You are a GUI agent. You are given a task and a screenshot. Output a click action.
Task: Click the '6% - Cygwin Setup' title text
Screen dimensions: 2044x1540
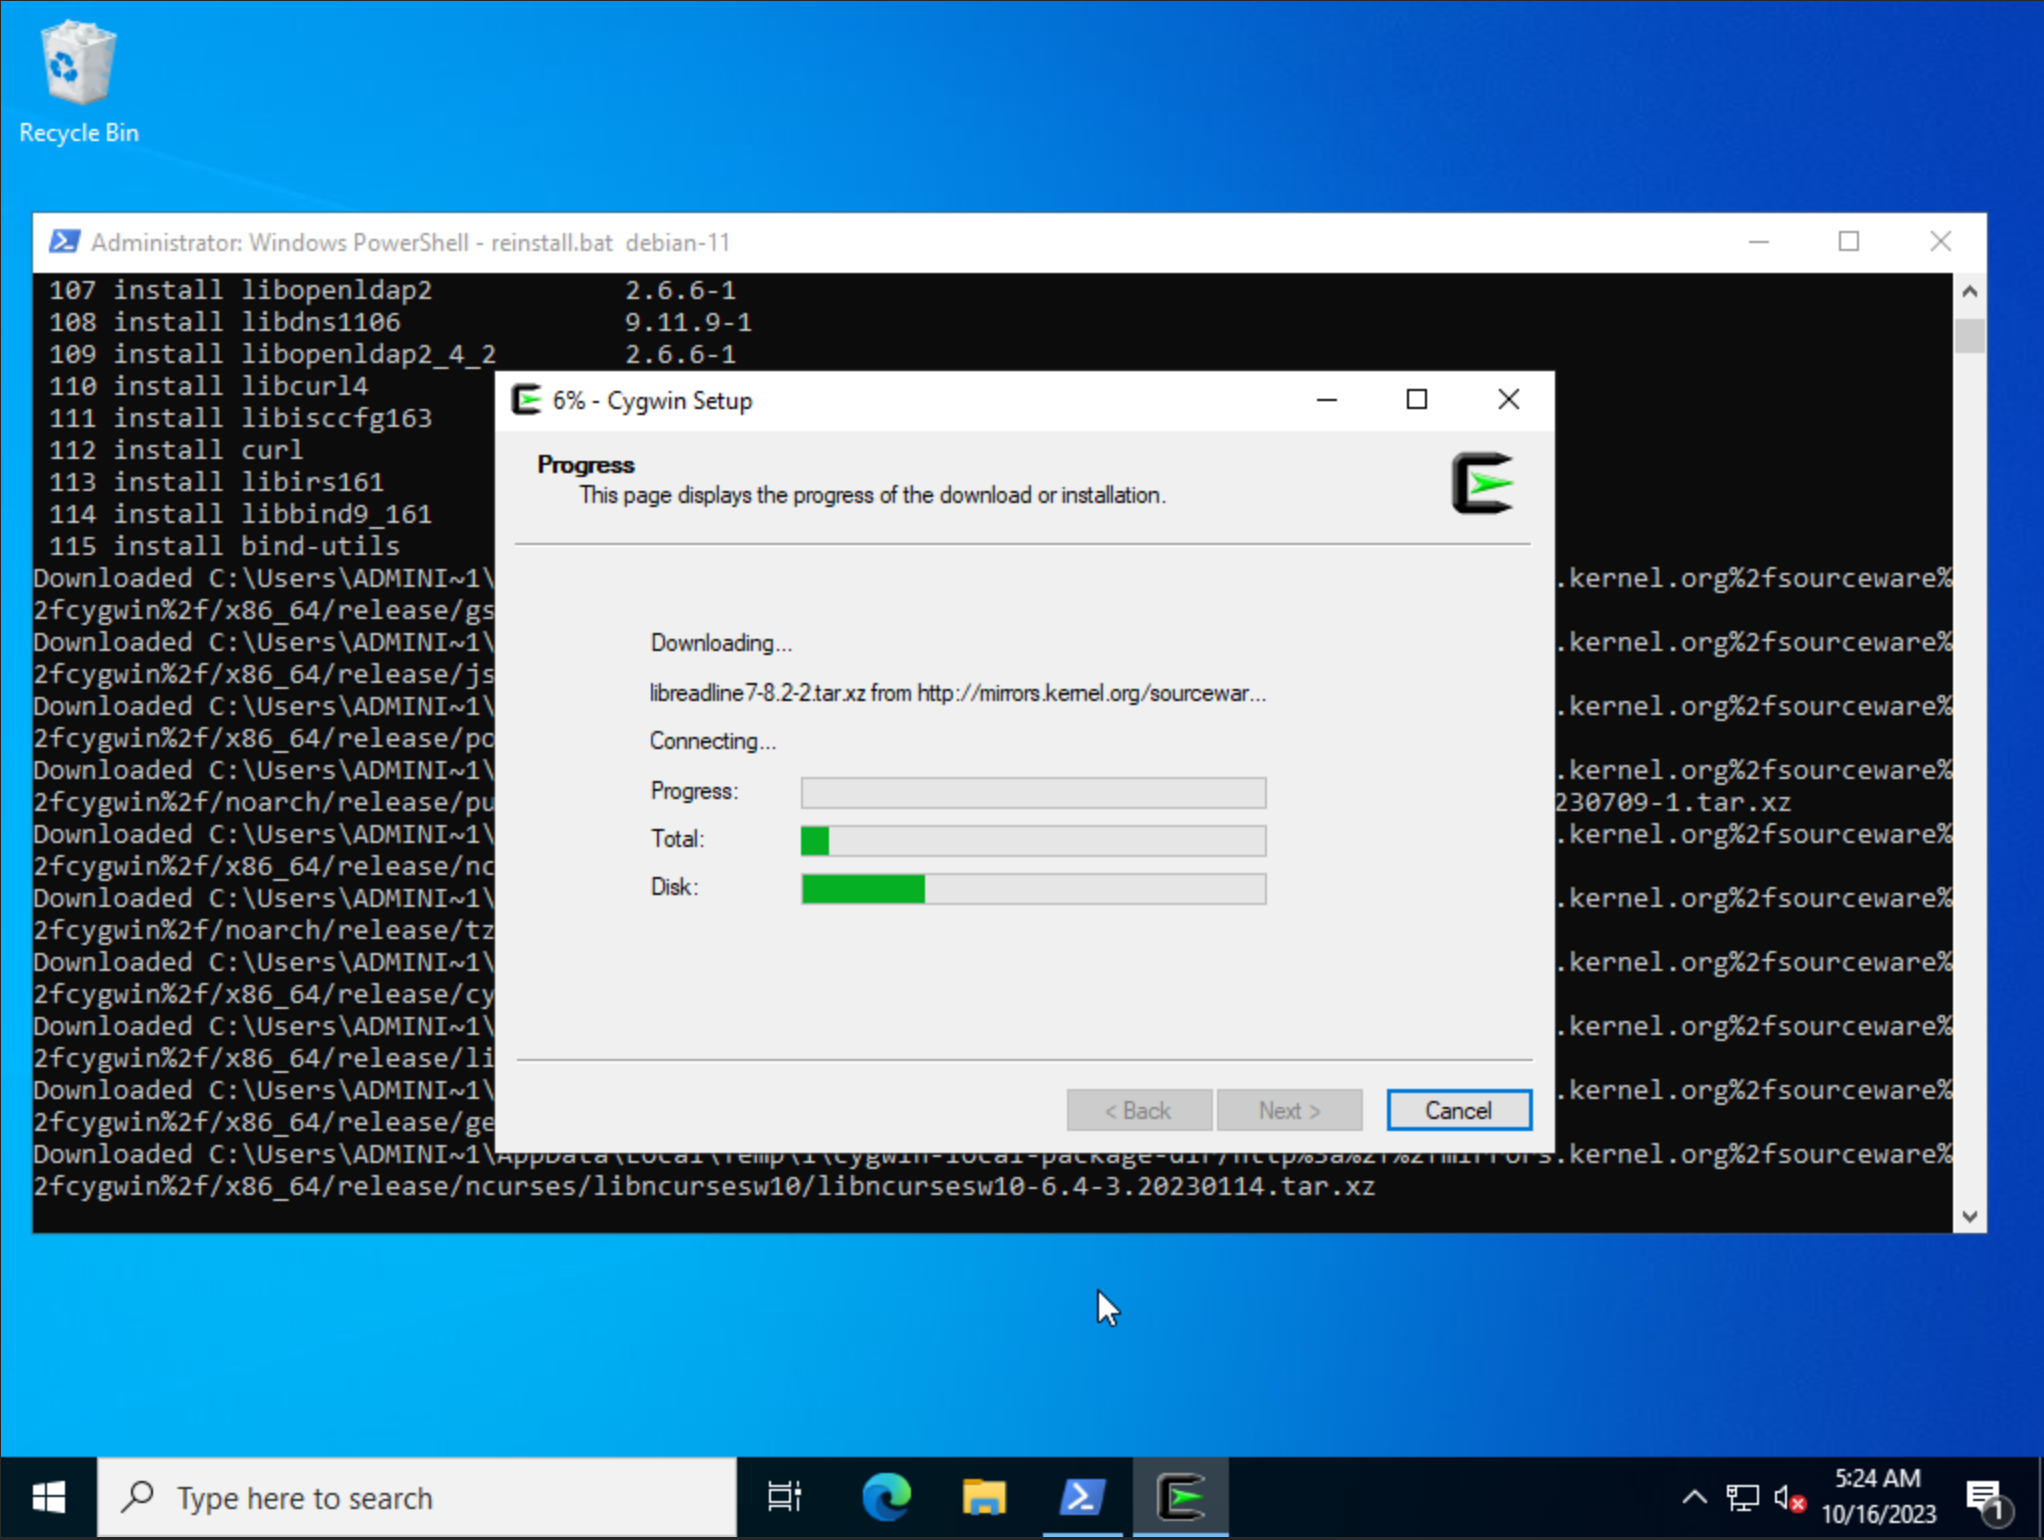(652, 401)
